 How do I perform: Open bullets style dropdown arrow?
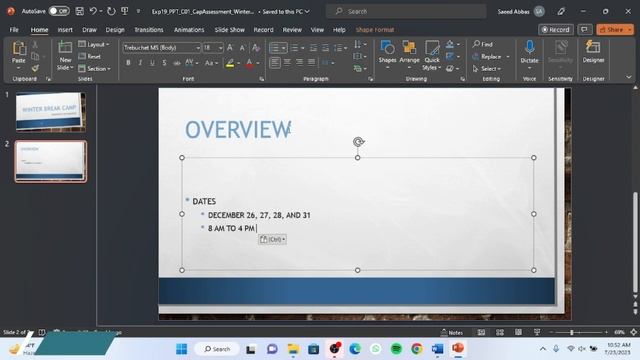point(283,48)
